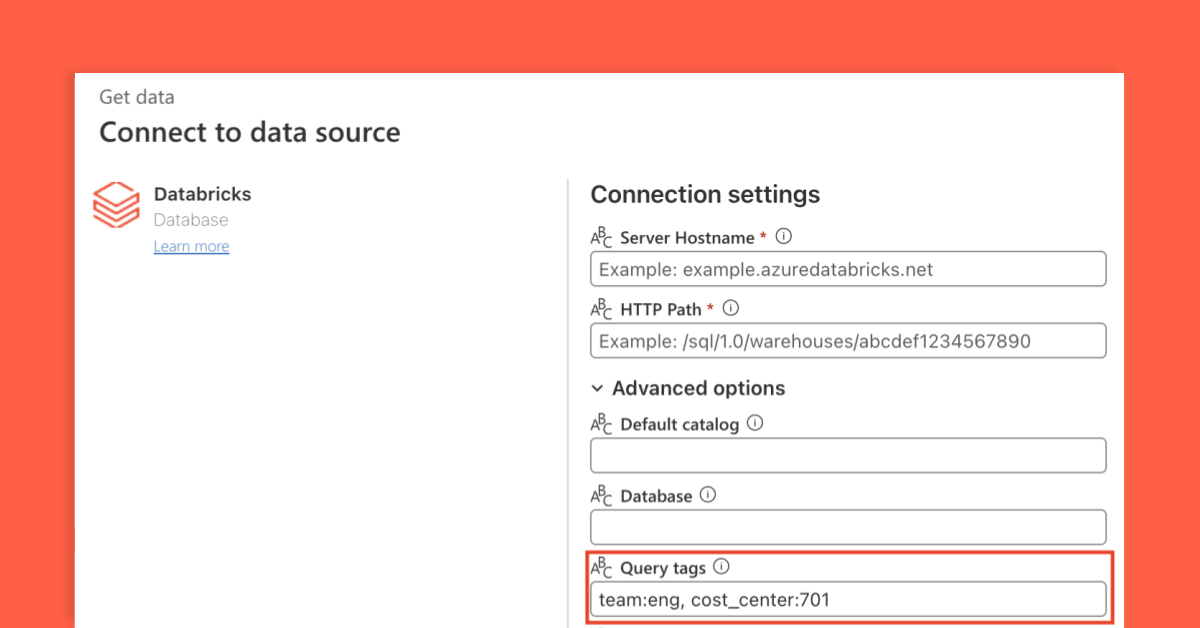This screenshot has height=628, width=1200.
Task: Click the Default catalog label
Action: (680, 424)
